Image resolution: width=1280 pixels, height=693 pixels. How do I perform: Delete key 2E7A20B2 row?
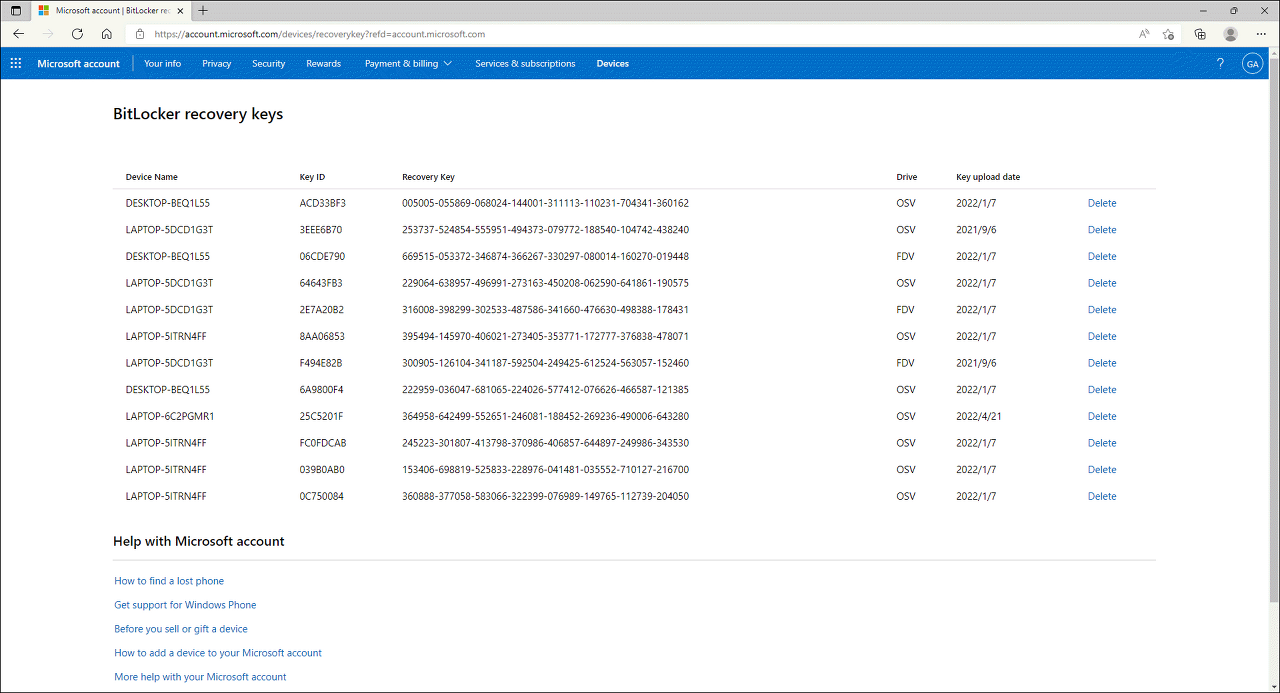(x=1102, y=309)
